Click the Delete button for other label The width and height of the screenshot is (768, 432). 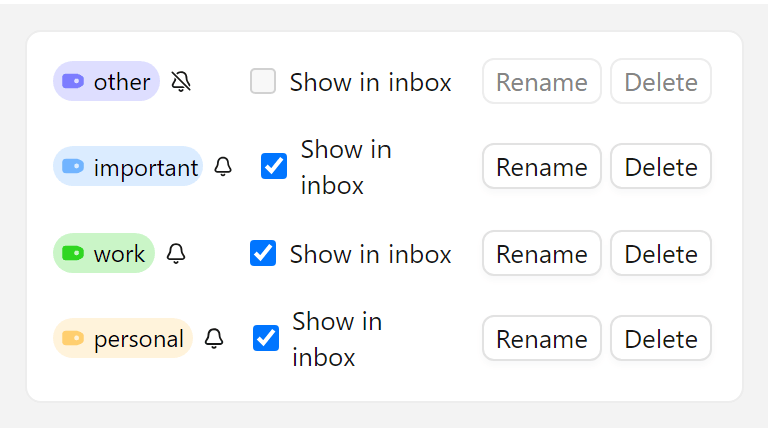(x=661, y=82)
